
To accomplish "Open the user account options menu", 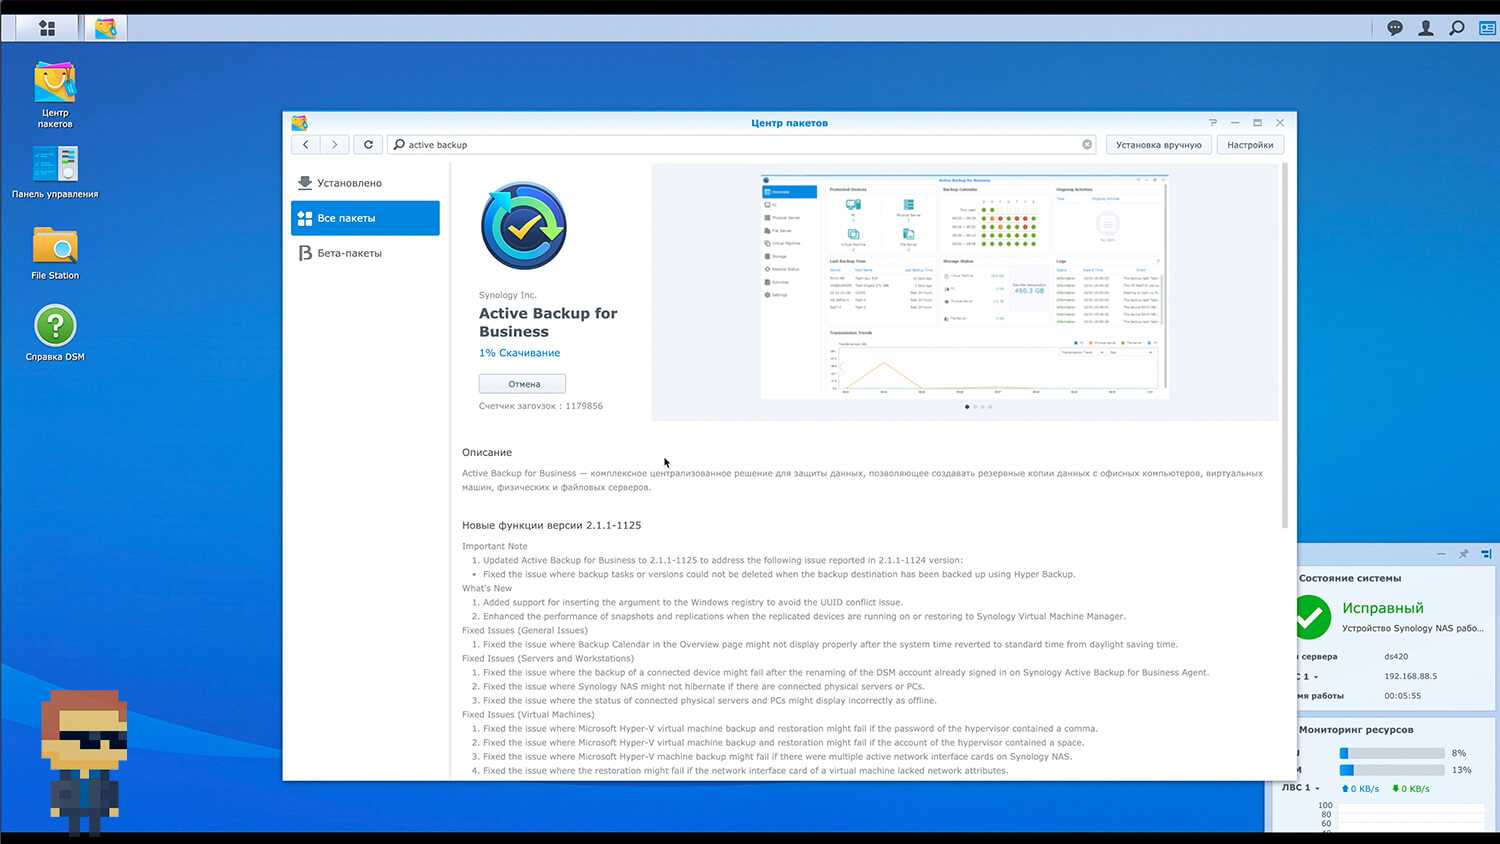I will coord(1426,28).
